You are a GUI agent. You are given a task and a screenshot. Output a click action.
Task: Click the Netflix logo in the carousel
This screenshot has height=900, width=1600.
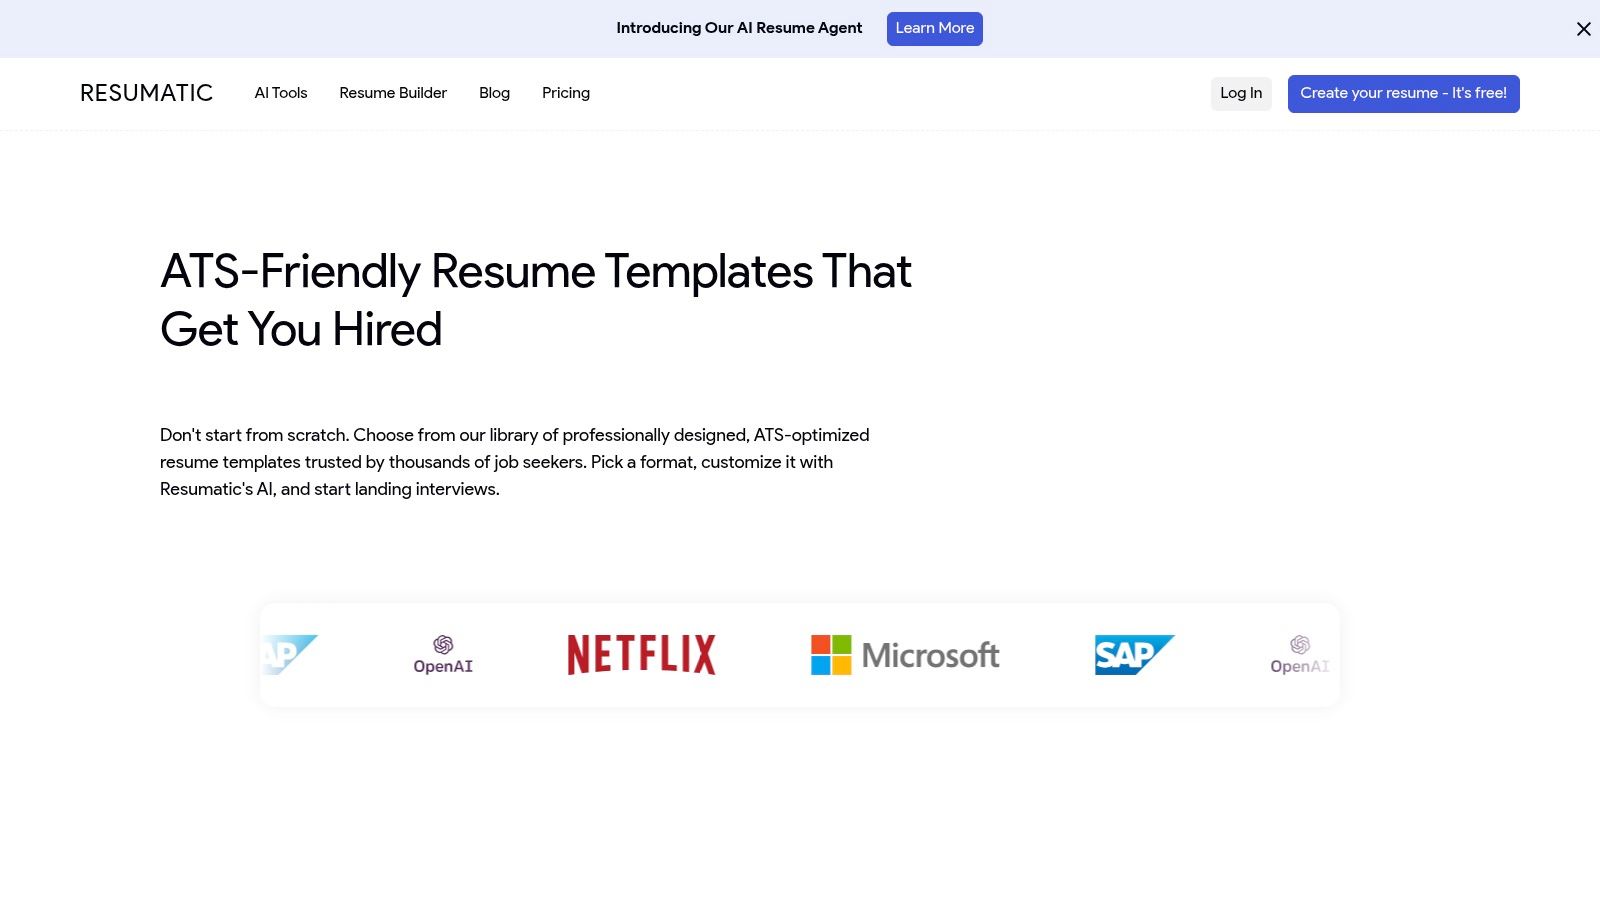[642, 655]
